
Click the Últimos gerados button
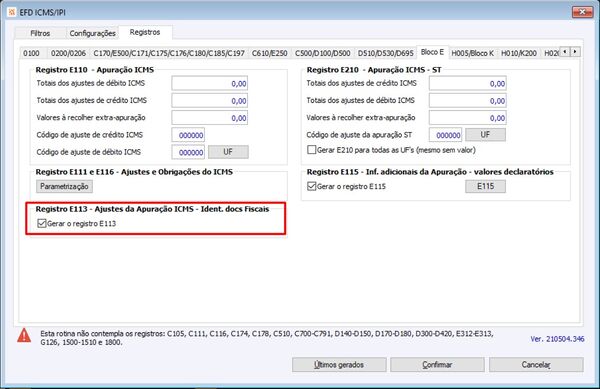[339, 365]
